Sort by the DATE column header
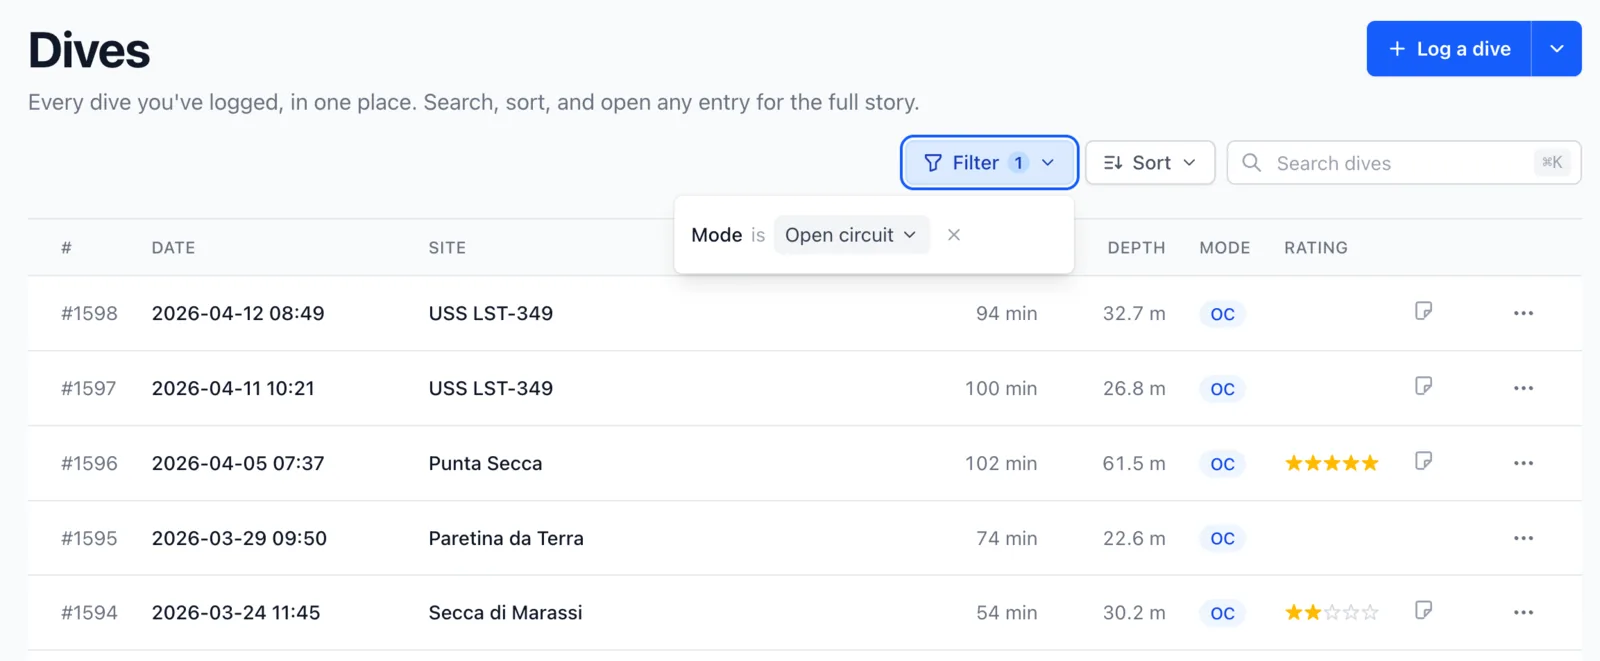1600x661 pixels. 173,248
